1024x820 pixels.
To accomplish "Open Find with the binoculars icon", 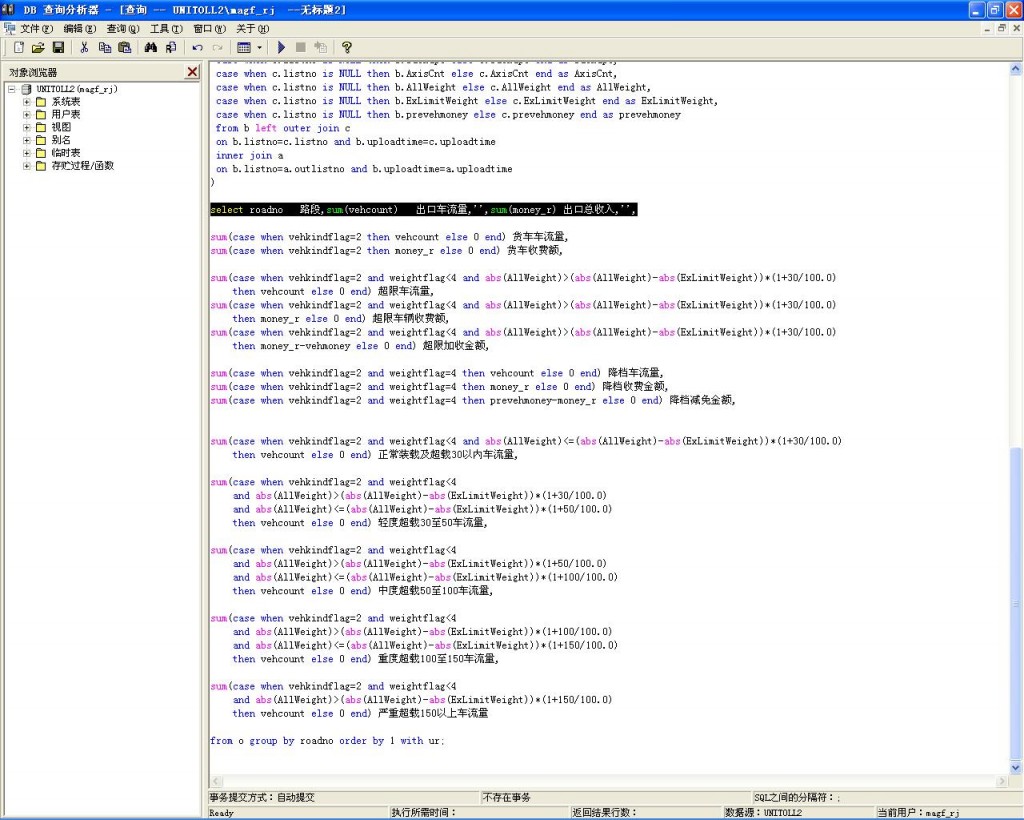I will [x=151, y=47].
